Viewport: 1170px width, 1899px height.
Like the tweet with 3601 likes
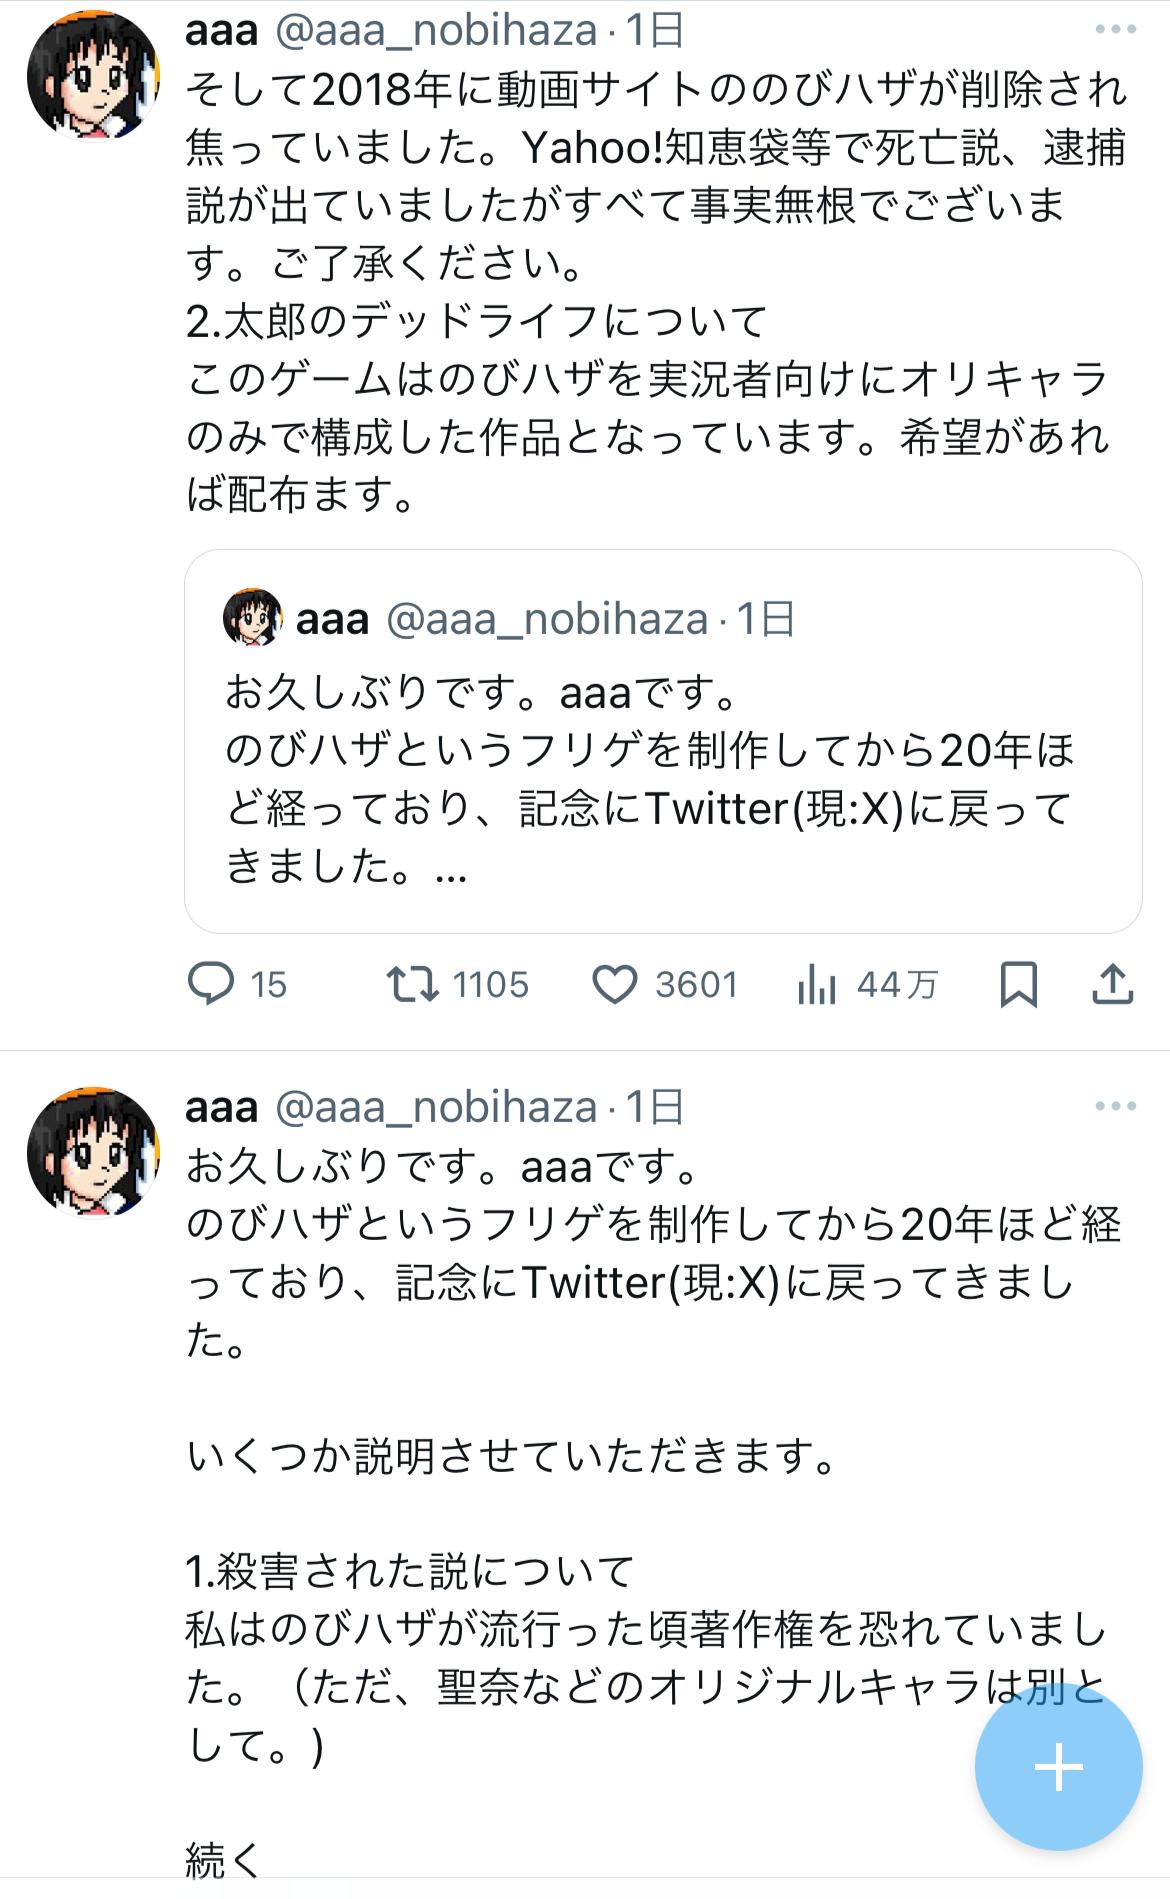[615, 985]
